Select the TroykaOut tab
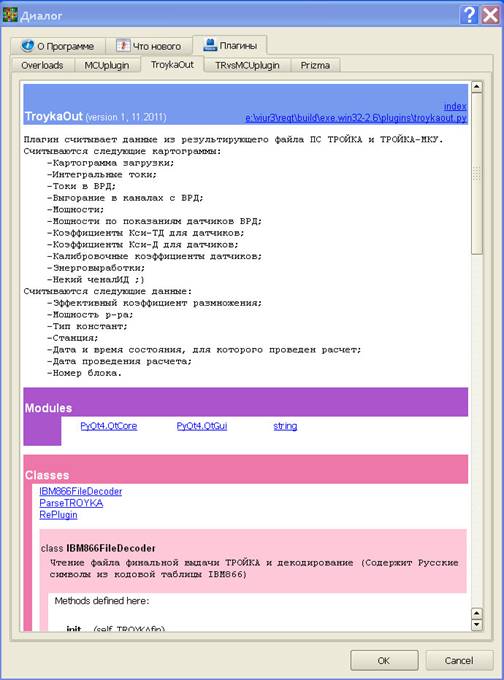The image size is (504, 680). (172, 65)
